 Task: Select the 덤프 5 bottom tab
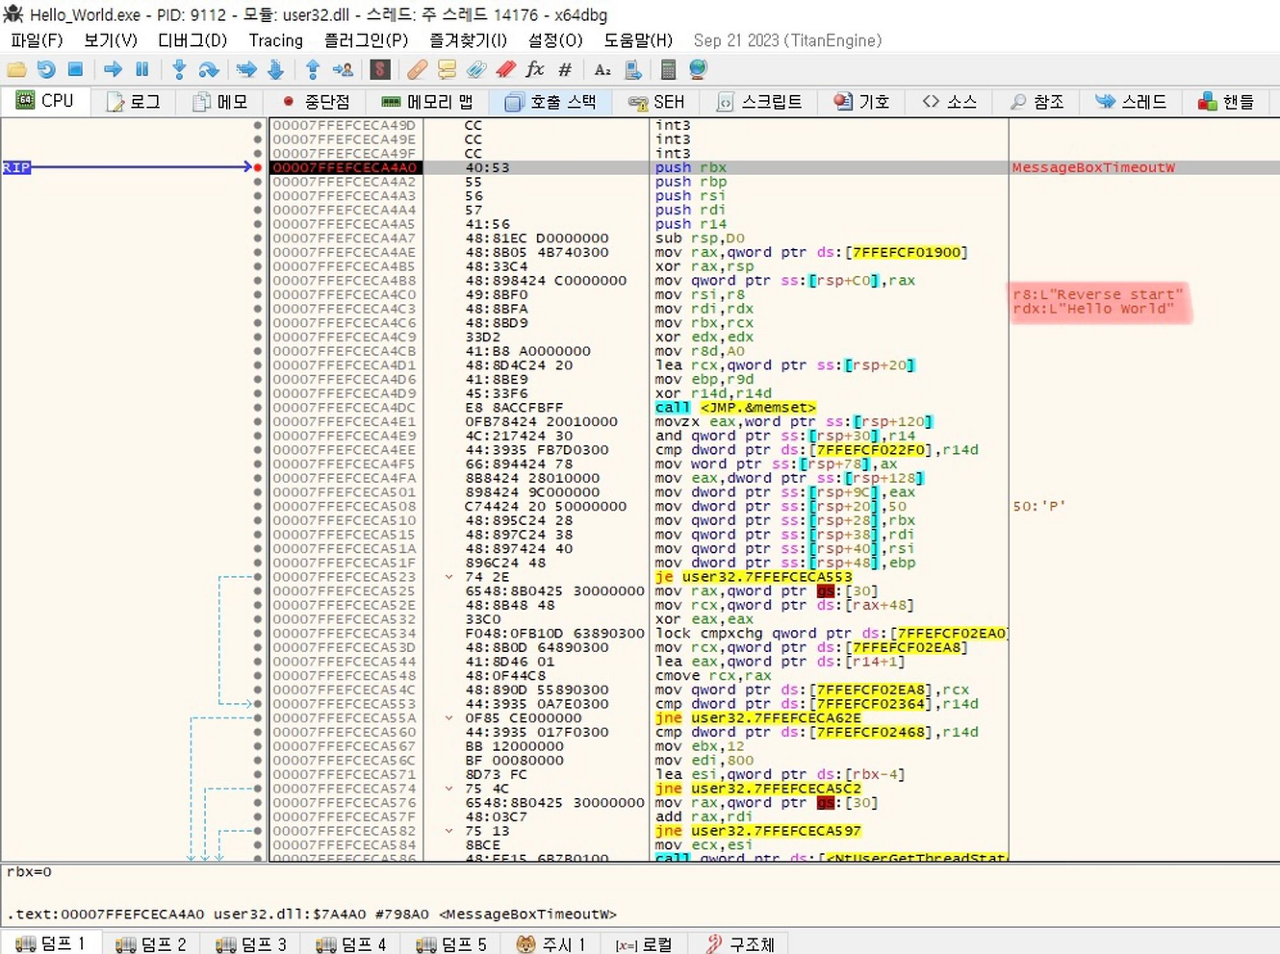(451, 943)
